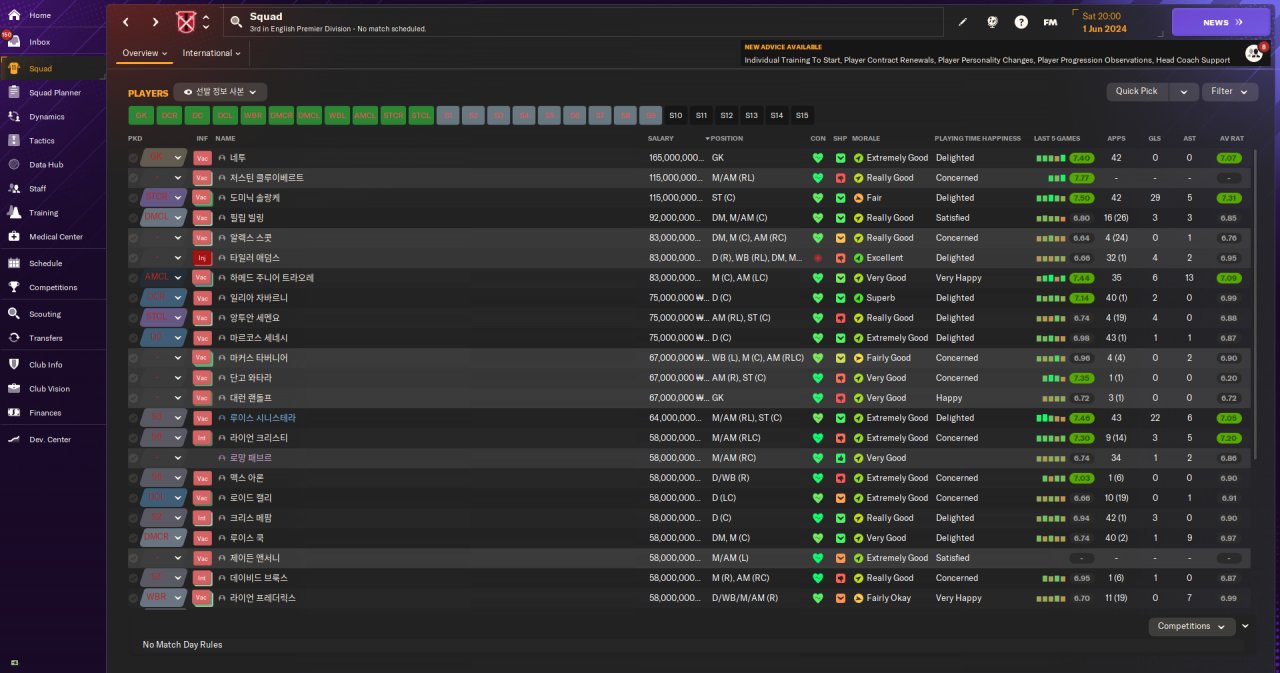Screen dimensions: 1280x673
Task: Click the Scouting sidebar icon
Action: pyautogui.click(x=14, y=314)
